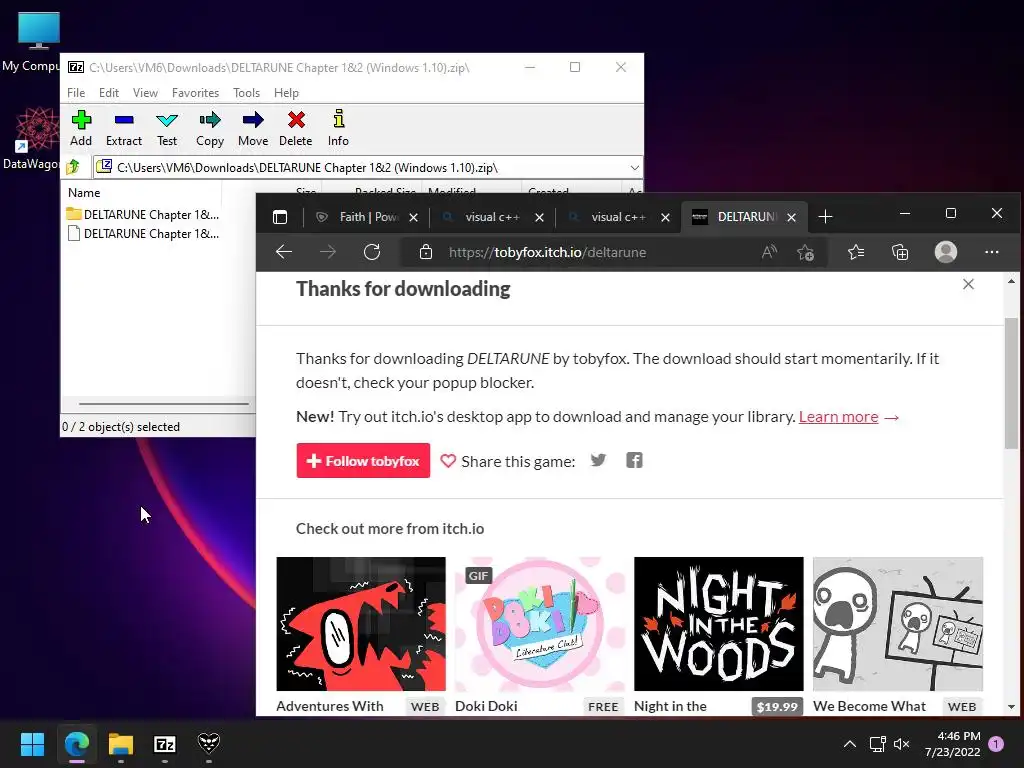Click the browser page vertical scrollbar
Screen dimensions: 1024x768
pos(1011,383)
